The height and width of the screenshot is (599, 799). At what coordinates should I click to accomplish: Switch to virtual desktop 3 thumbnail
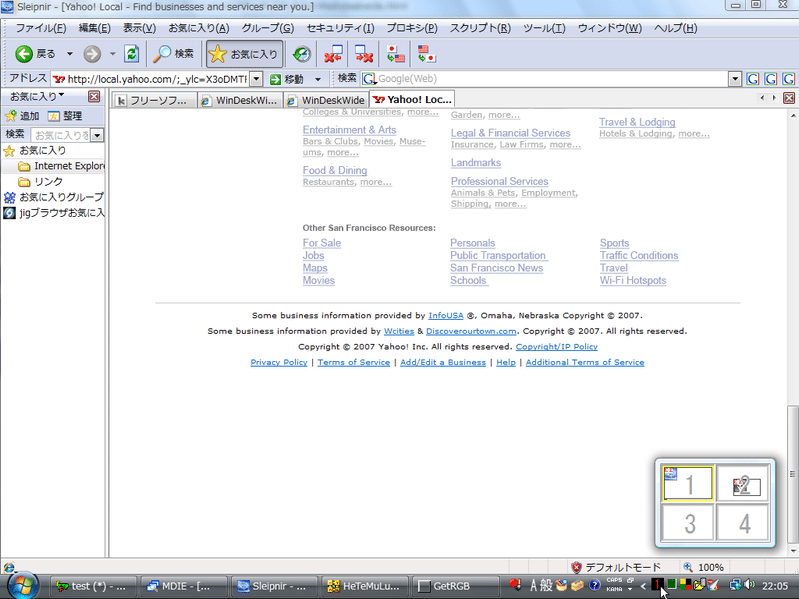click(687, 523)
